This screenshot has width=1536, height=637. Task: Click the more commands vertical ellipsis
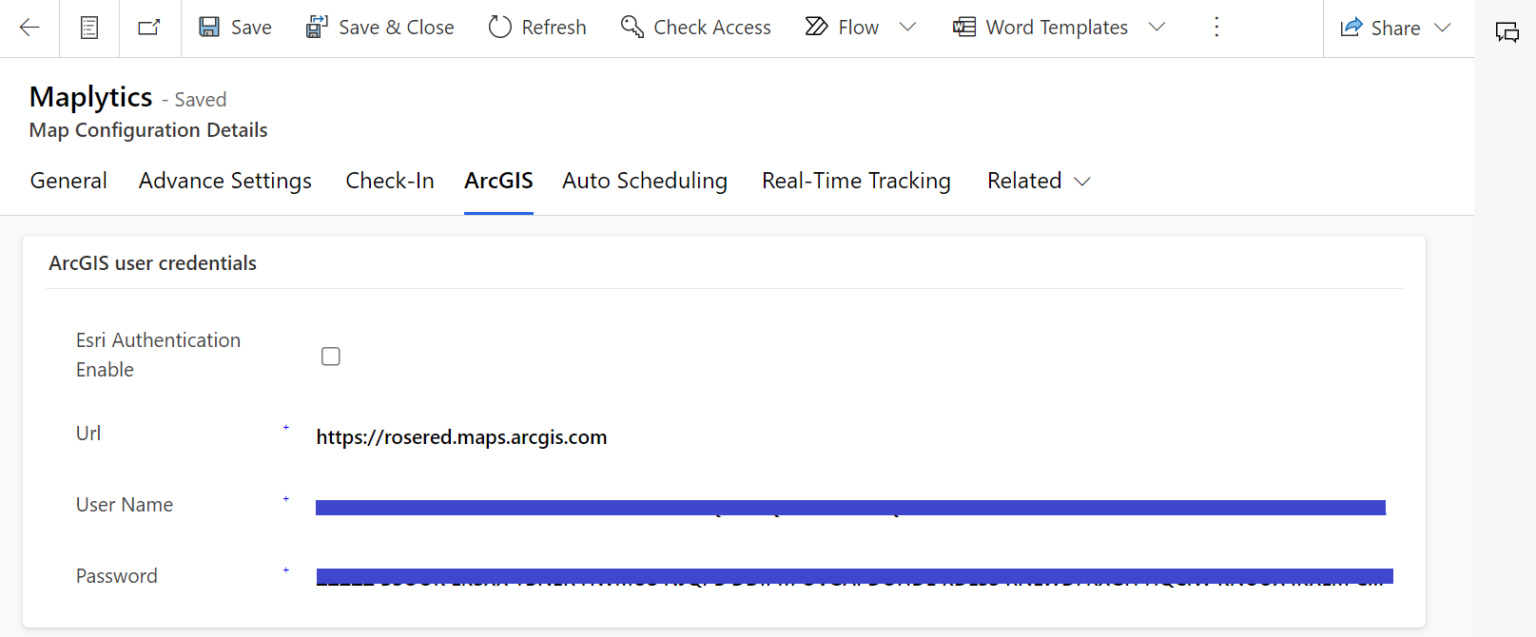pyautogui.click(x=1216, y=27)
